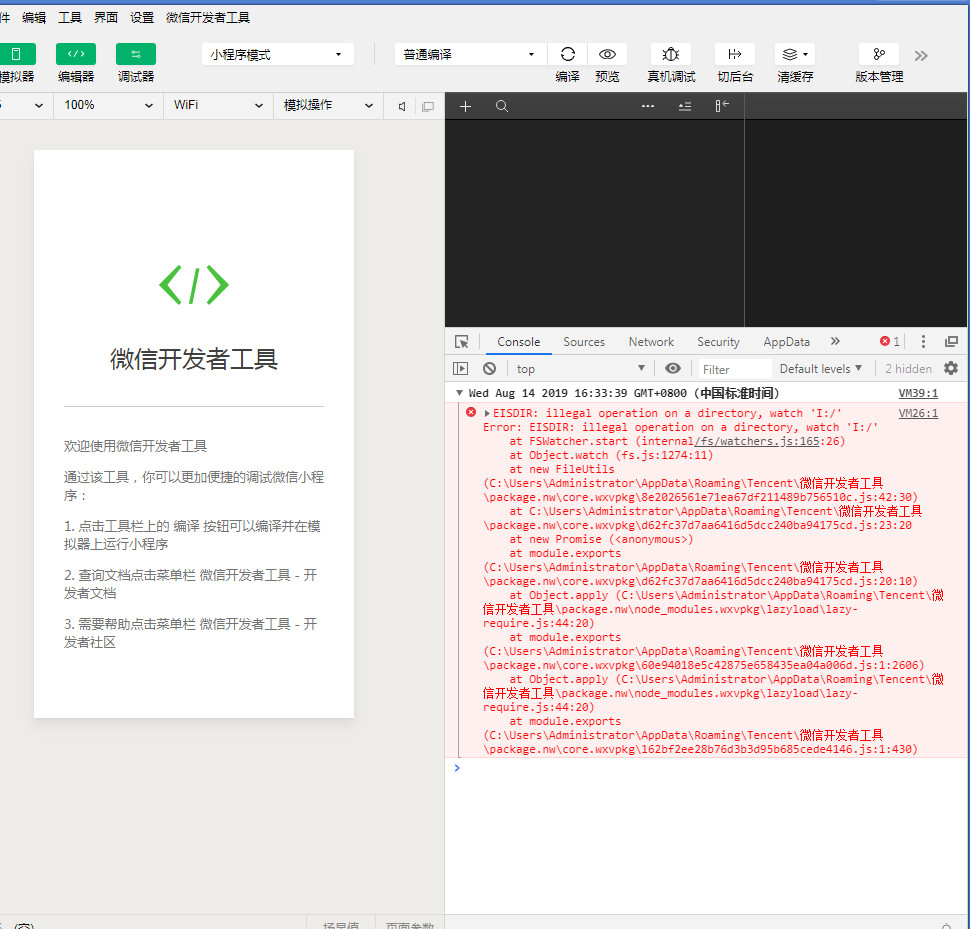The width and height of the screenshot is (970, 929).
Task: Mute the simulator sound
Action: pos(402,106)
